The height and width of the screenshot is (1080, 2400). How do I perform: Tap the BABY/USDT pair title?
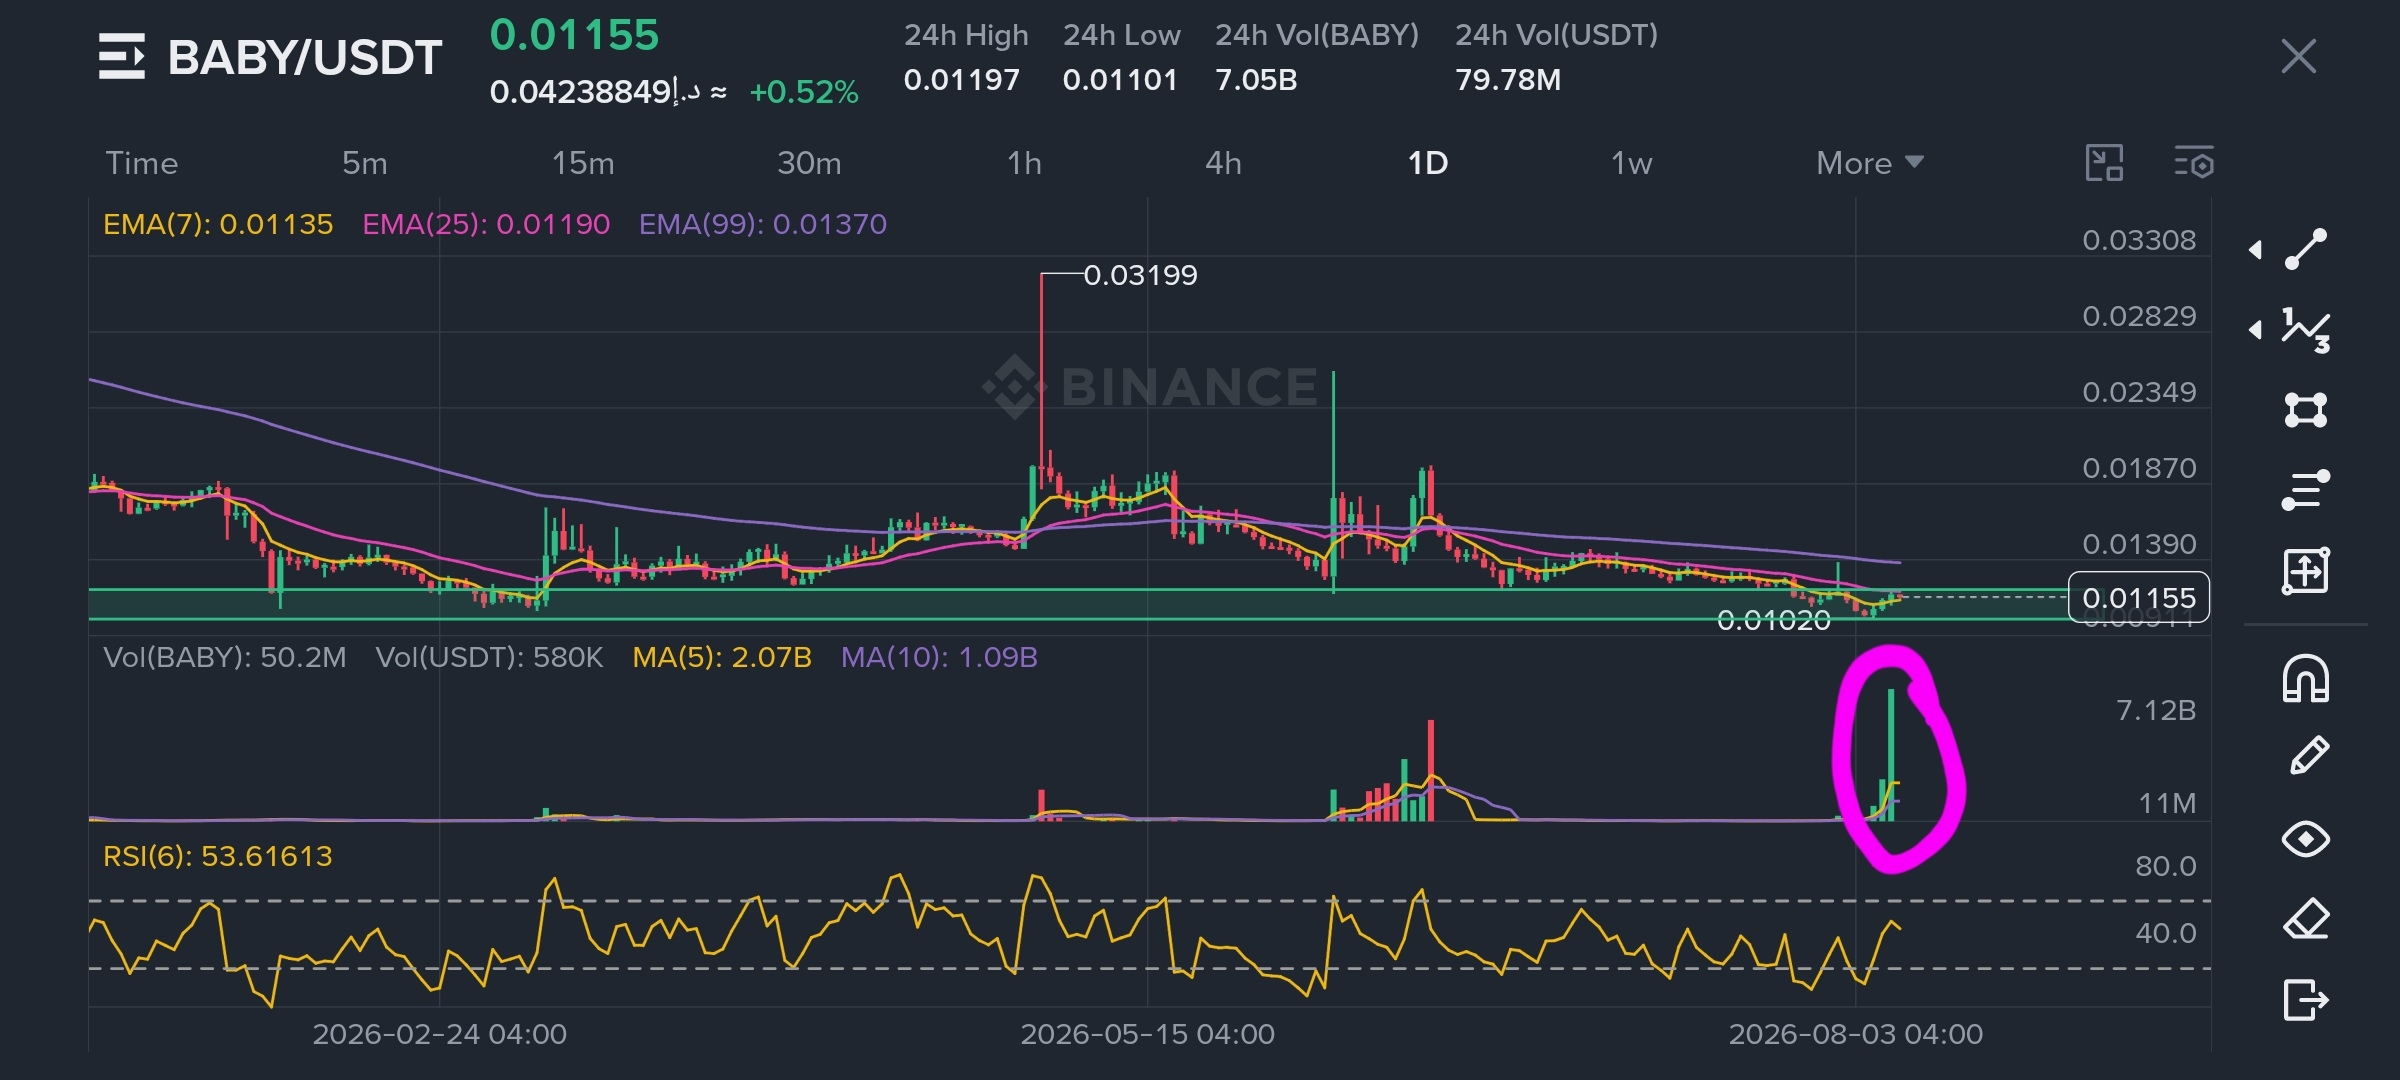305,57
